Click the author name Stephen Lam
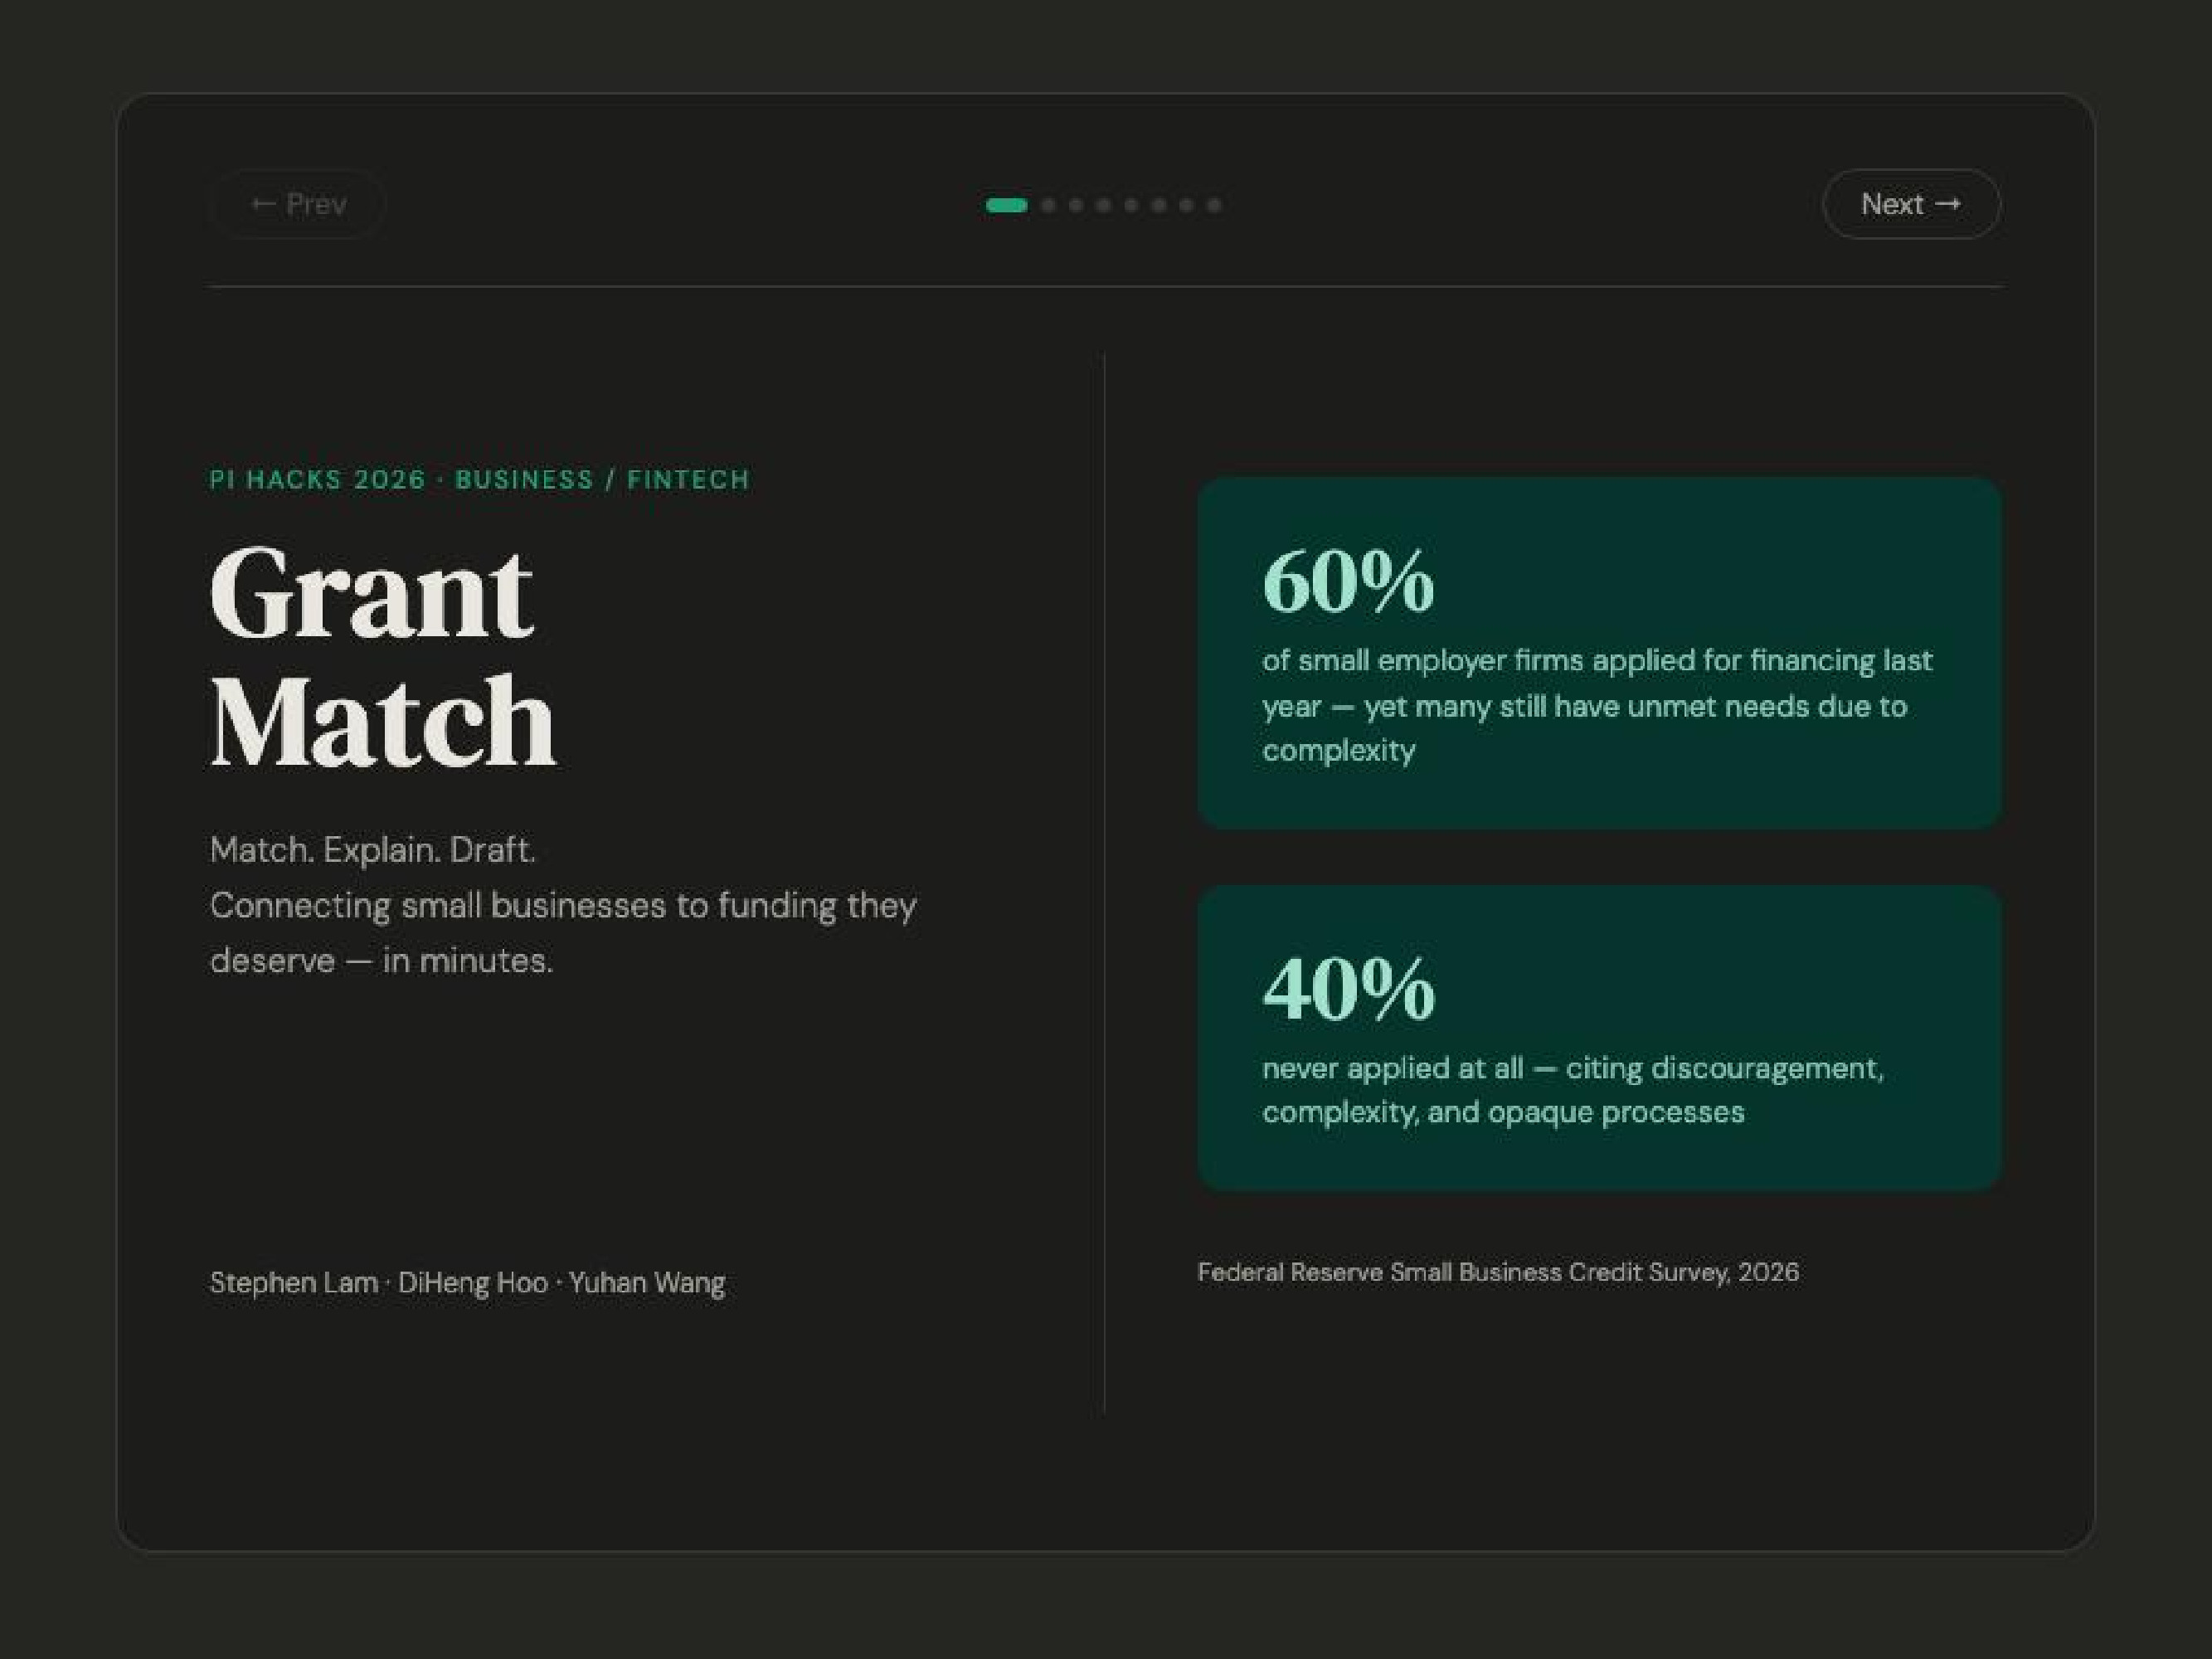2212x1659 pixels. click(x=293, y=1282)
